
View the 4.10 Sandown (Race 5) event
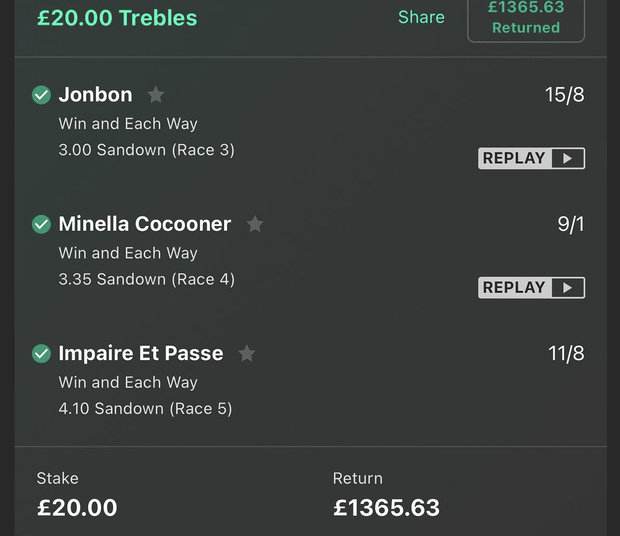coord(145,408)
